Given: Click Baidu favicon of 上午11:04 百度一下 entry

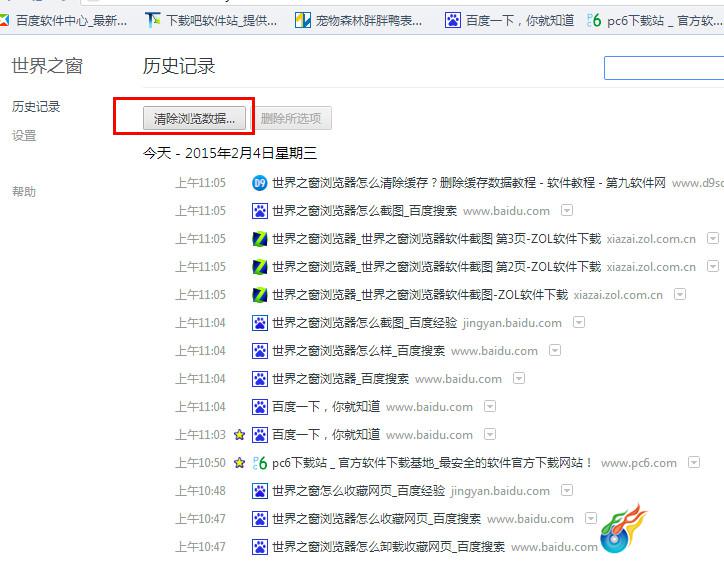Looking at the screenshot, I should (259, 407).
